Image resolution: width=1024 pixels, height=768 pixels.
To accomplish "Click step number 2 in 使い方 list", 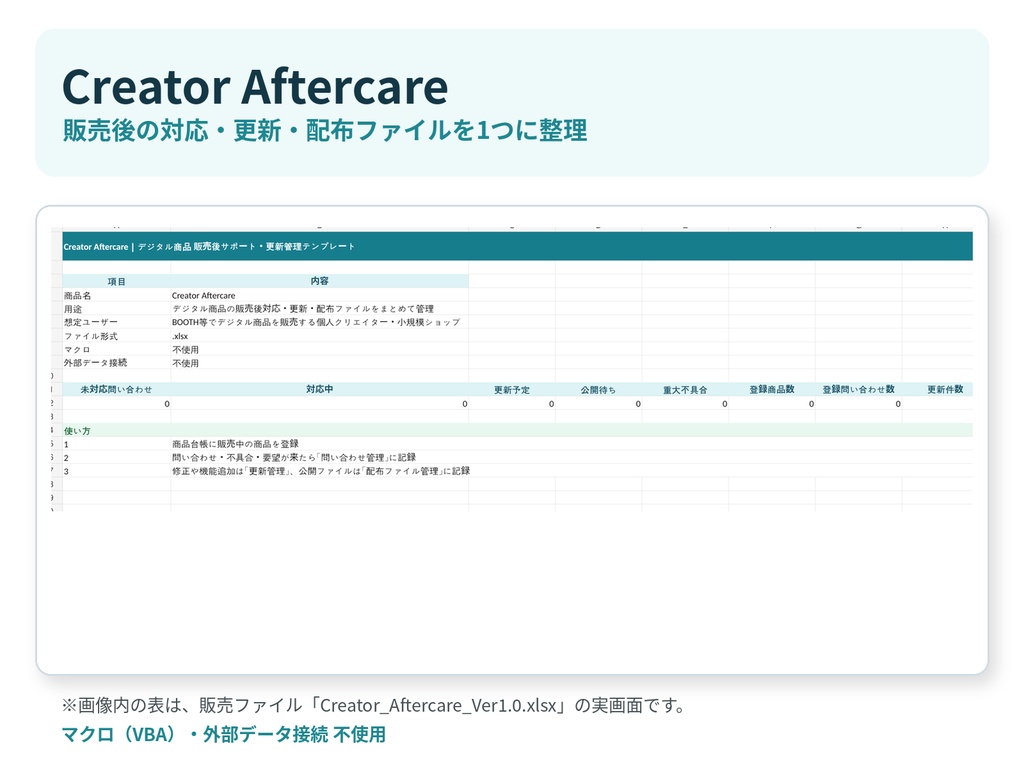I will 116,458.
